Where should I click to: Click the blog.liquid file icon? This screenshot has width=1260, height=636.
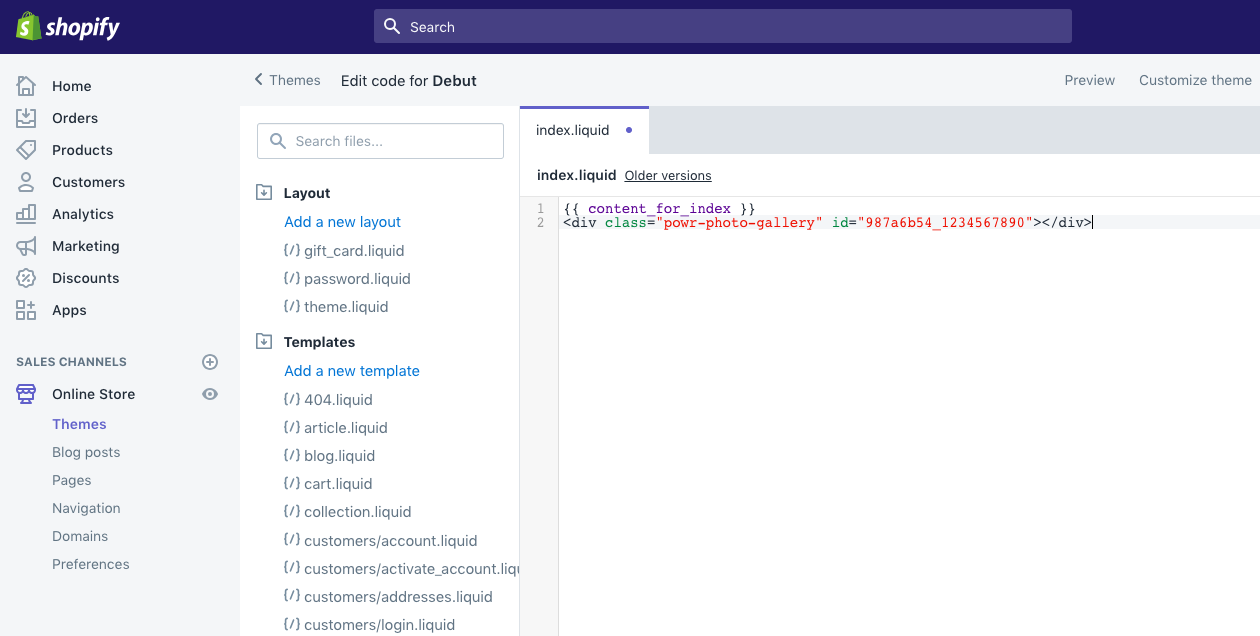pyautogui.click(x=291, y=455)
